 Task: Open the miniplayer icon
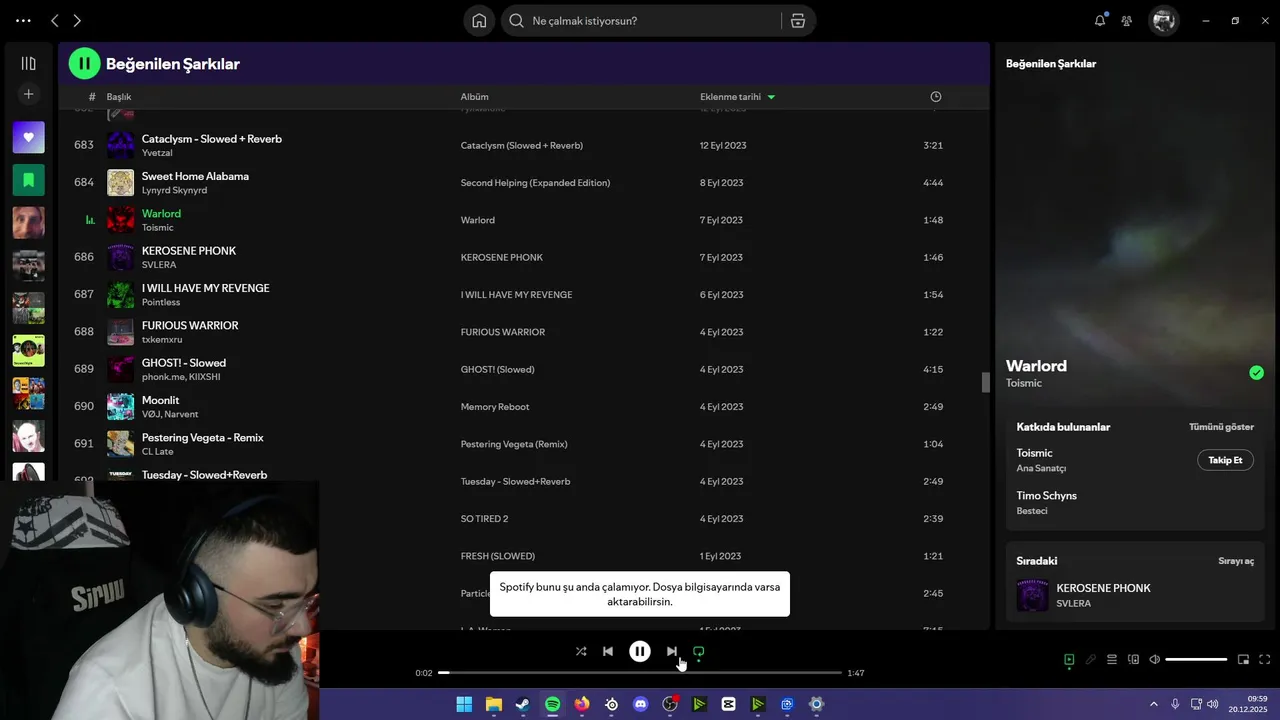(x=1244, y=659)
